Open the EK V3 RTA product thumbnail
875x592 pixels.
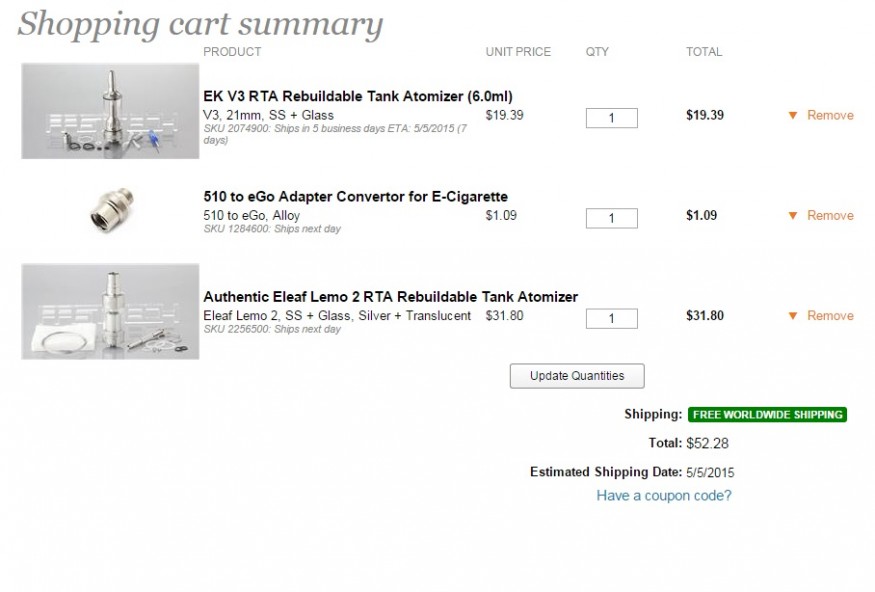110,111
